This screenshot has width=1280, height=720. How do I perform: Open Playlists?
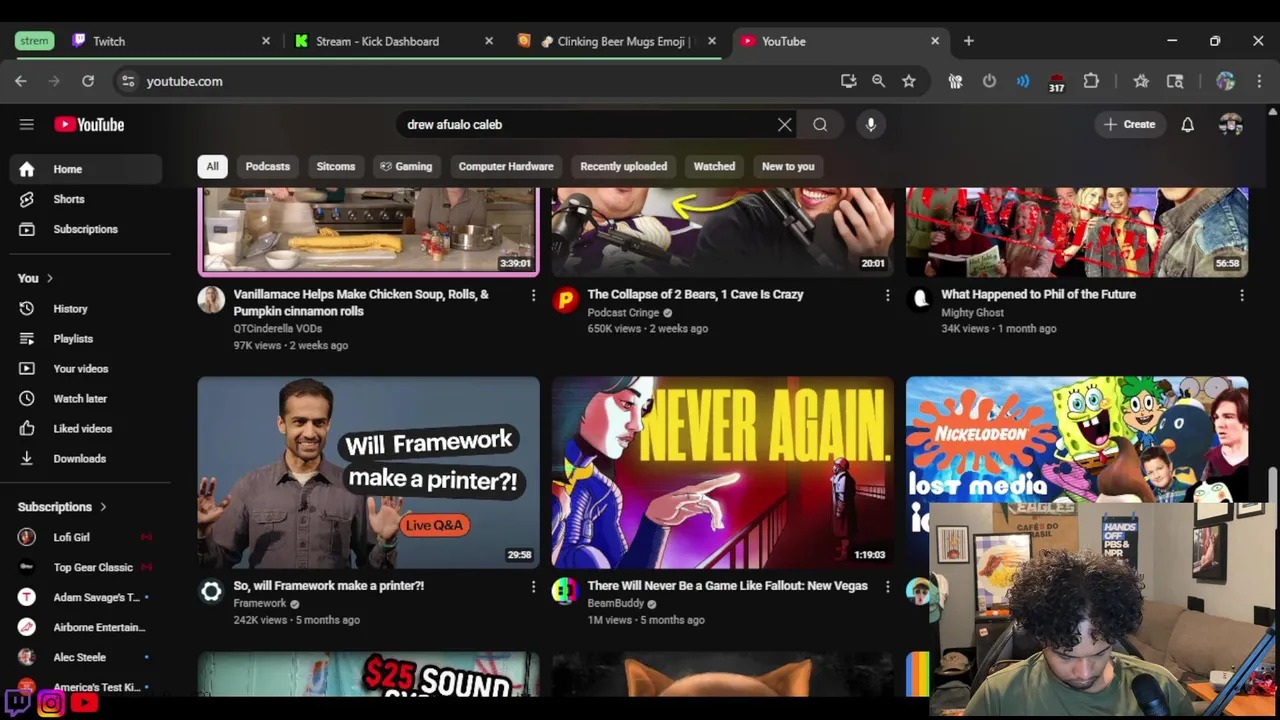(x=86, y=339)
